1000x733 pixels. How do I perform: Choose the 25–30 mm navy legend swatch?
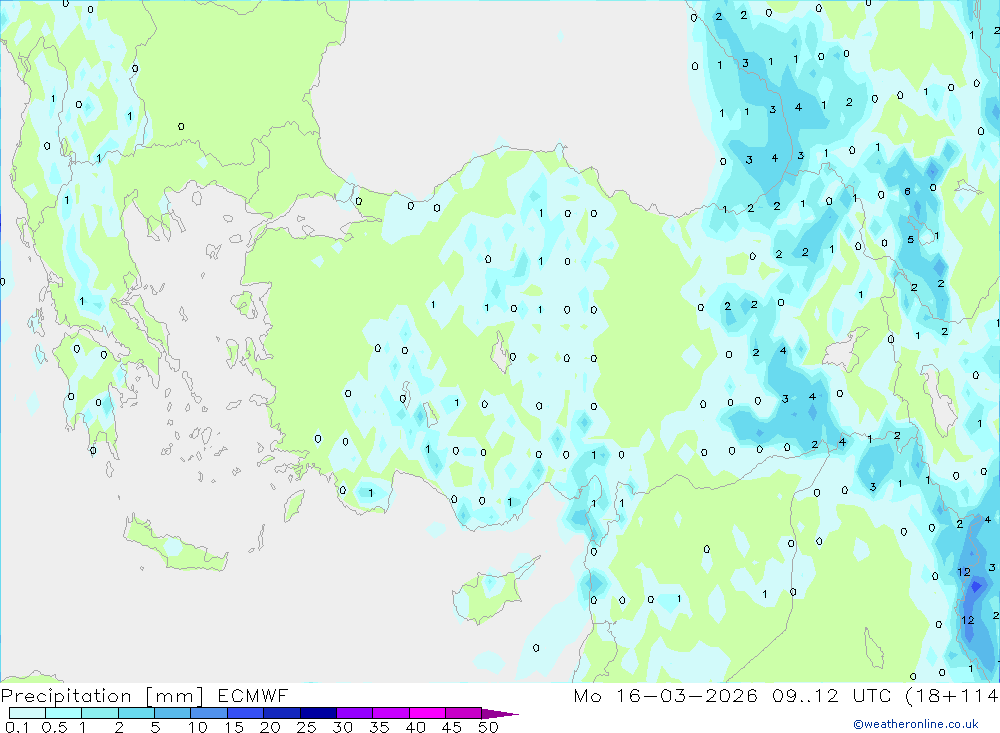[318, 713]
